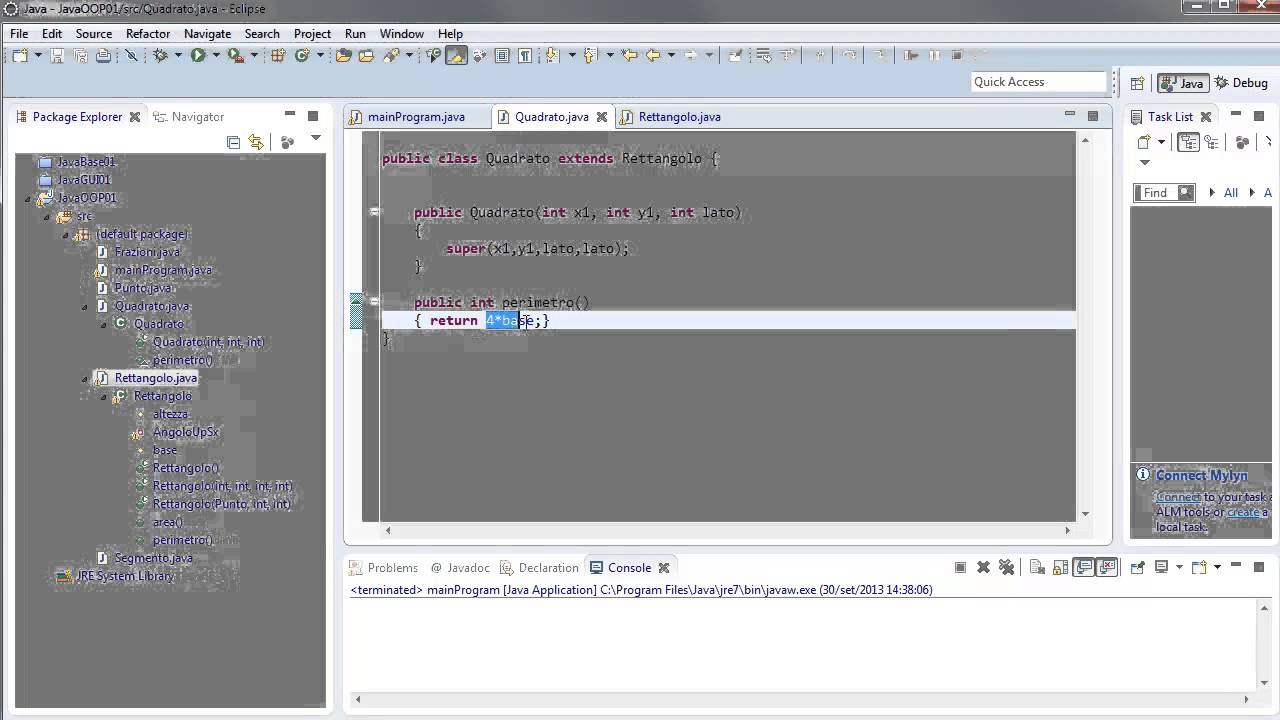Open the Display Selected Console dropdown
Viewport: 1280px width, 720px height.
point(1179,567)
